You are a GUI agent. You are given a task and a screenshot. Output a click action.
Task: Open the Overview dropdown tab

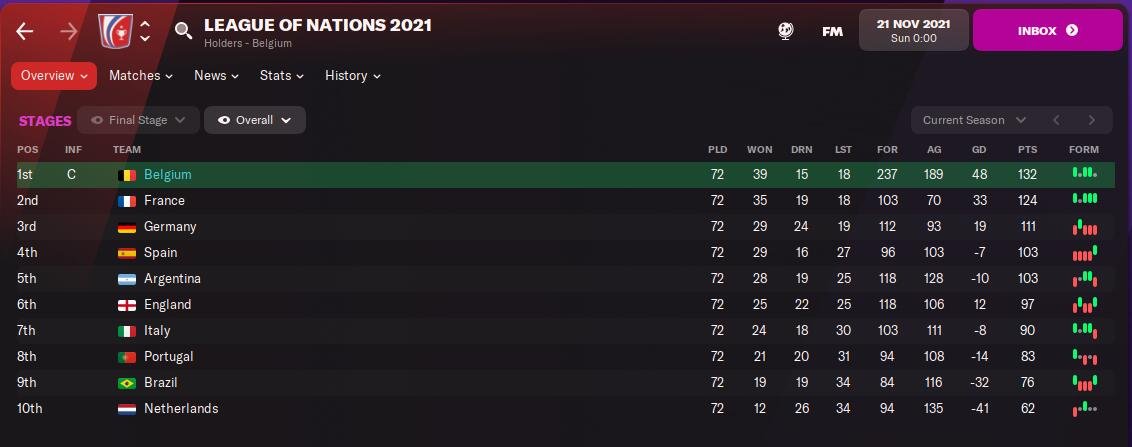(x=54, y=76)
